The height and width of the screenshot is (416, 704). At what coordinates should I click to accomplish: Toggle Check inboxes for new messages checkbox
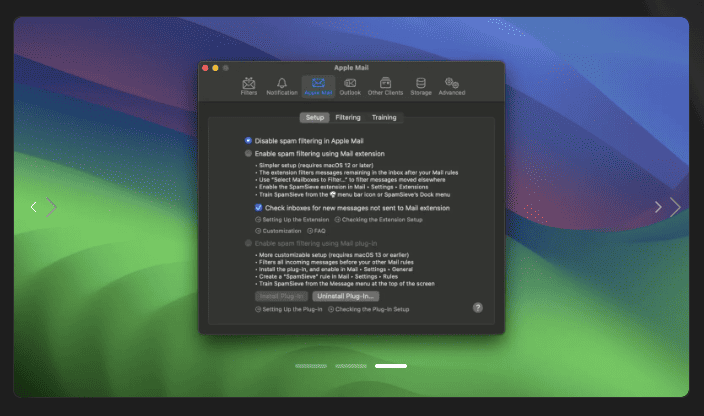(x=258, y=207)
